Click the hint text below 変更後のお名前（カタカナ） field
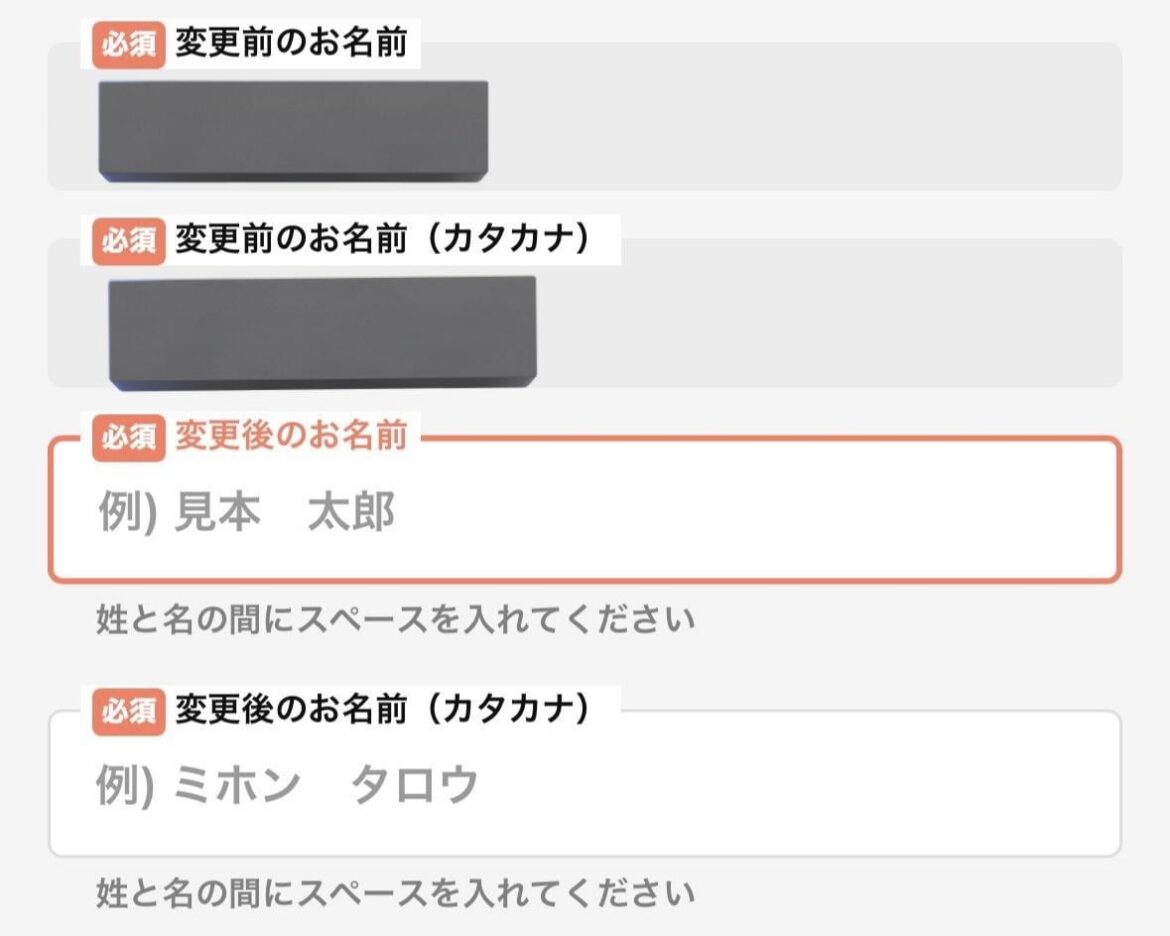 [395, 892]
